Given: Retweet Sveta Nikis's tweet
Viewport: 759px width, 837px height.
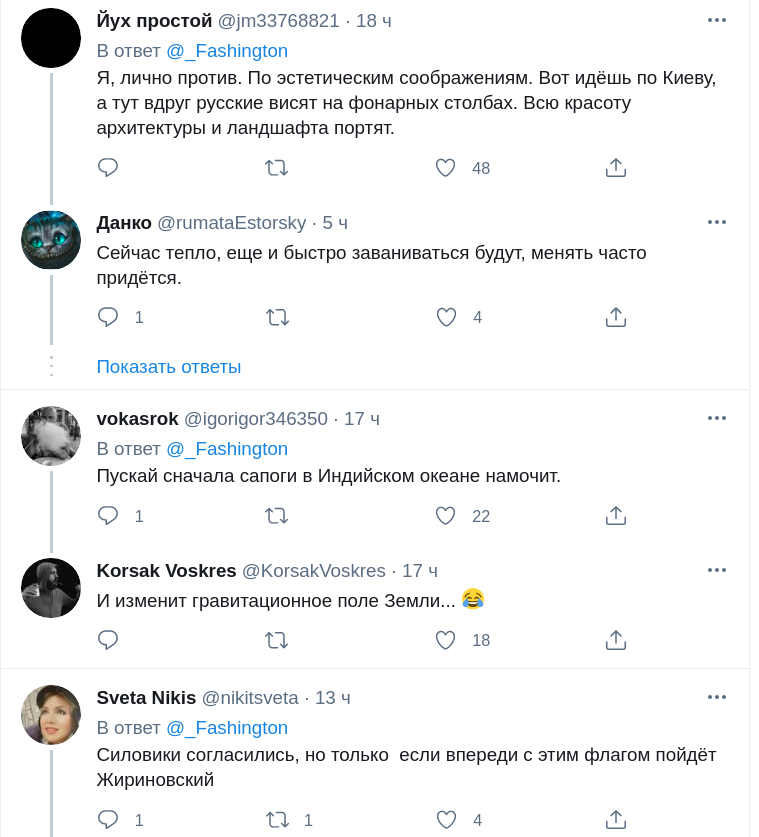Looking at the screenshot, I should tap(277, 820).
